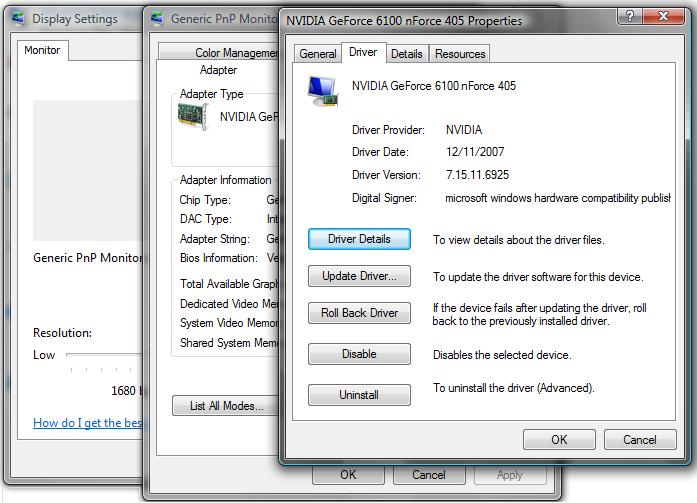The height and width of the screenshot is (503, 697).
Task: Click the Resolution slider track
Action: (104, 355)
